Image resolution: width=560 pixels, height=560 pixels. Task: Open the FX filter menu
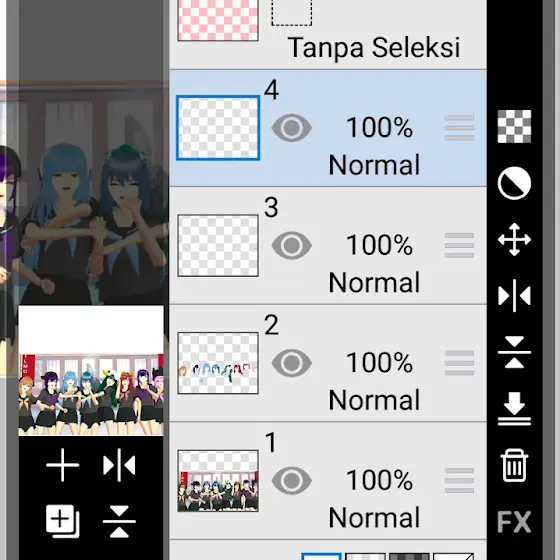coord(514,522)
